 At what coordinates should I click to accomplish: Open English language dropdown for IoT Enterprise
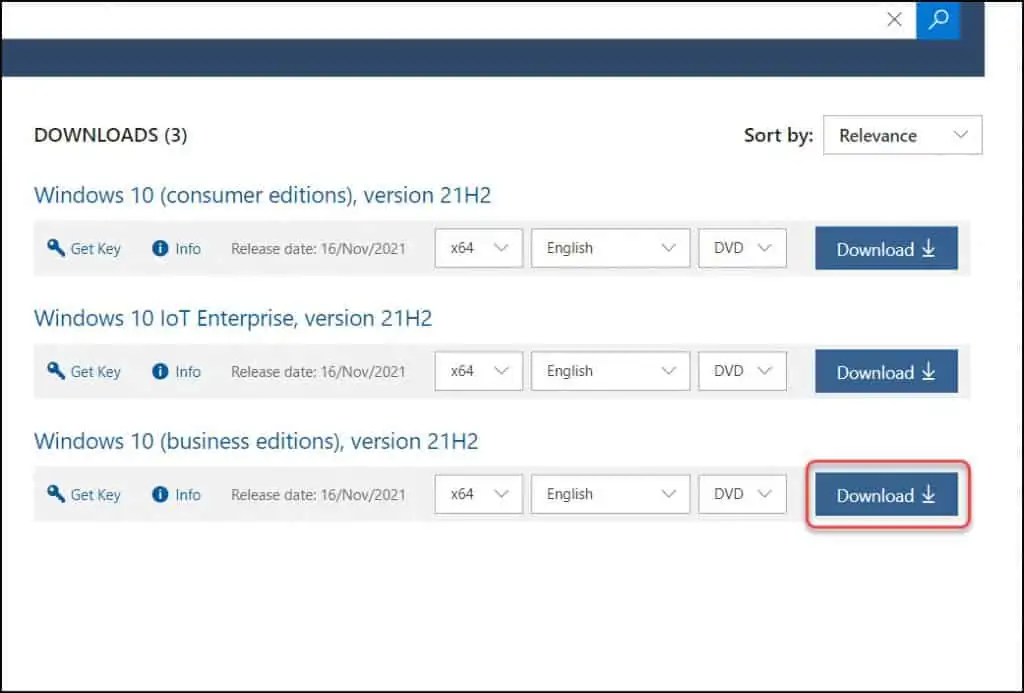pyautogui.click(x=611, y=371)
